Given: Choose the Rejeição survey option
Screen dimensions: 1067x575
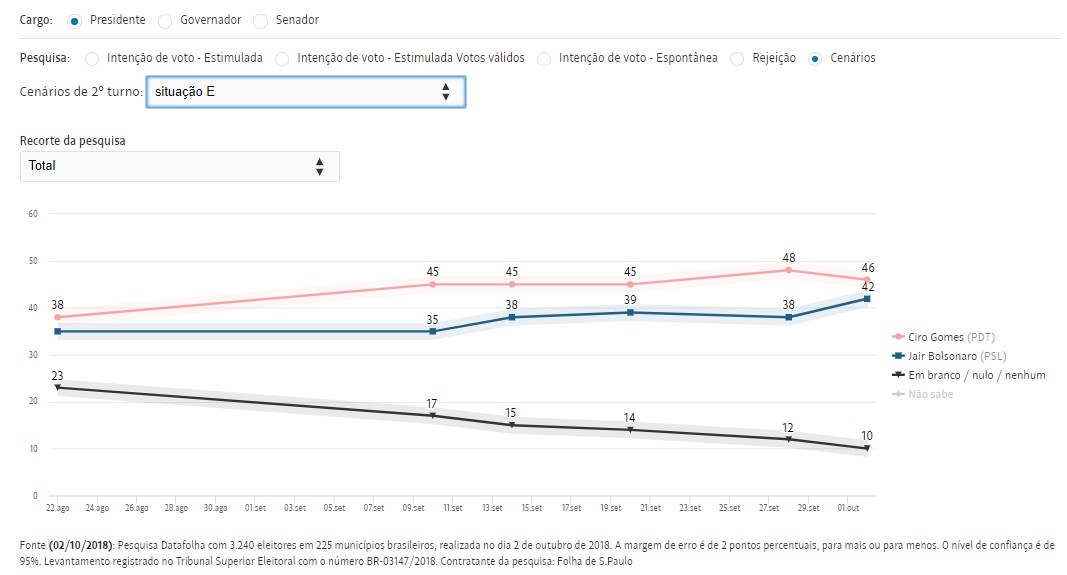Looking at the screenshot, I should point(736,59).
